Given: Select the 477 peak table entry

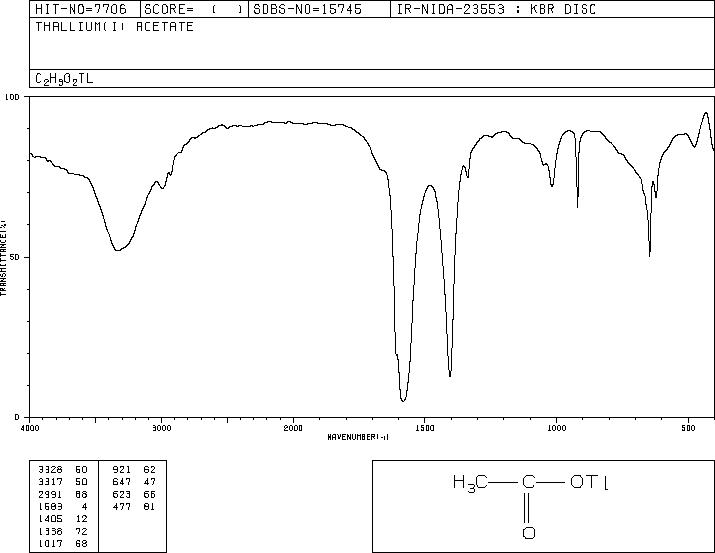Looking at the screenshot, I should [x=134, y=506].
